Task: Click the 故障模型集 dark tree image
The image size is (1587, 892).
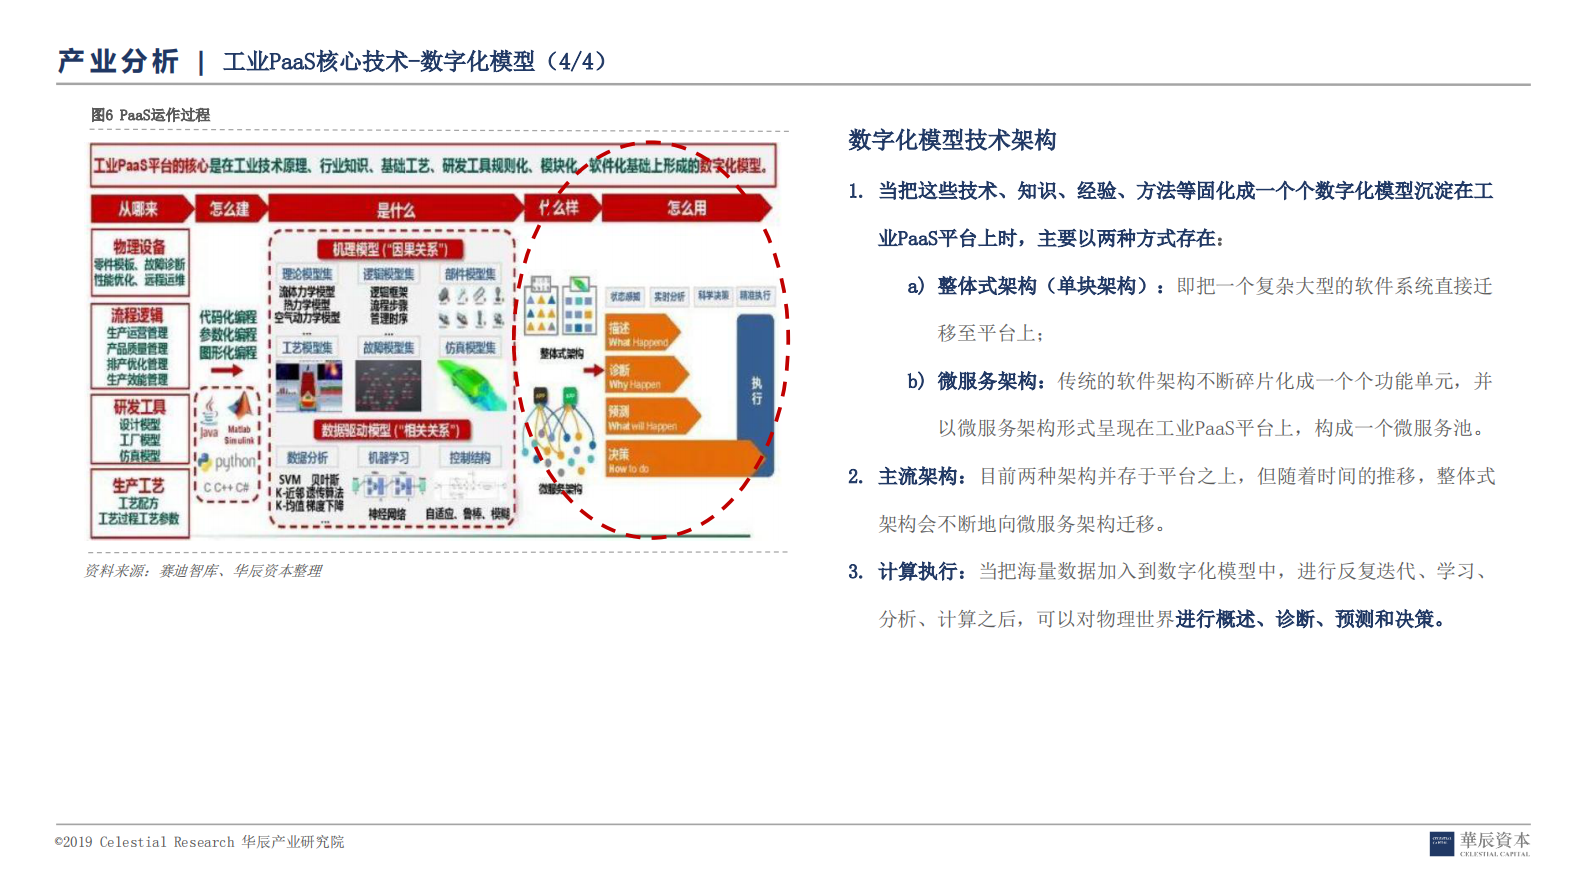Action: [x=388, y=386]
